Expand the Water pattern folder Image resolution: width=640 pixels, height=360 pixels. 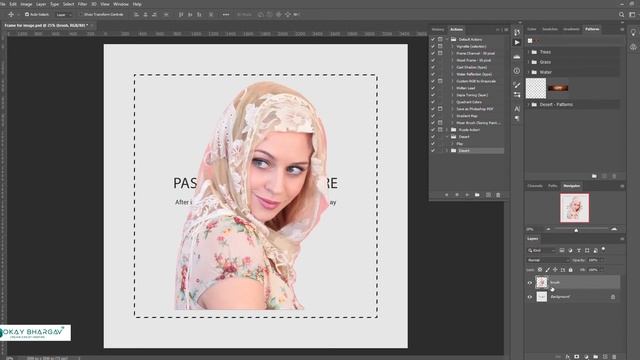click(529, 72)
